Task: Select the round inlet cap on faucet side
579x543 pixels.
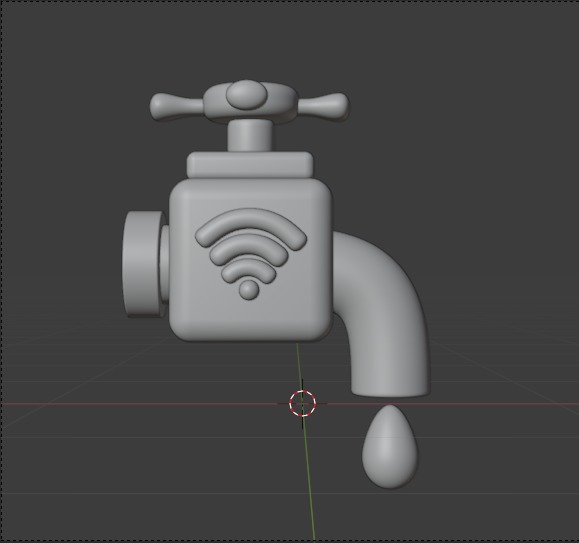Action: pyautogui.click(x=143, y=264)
